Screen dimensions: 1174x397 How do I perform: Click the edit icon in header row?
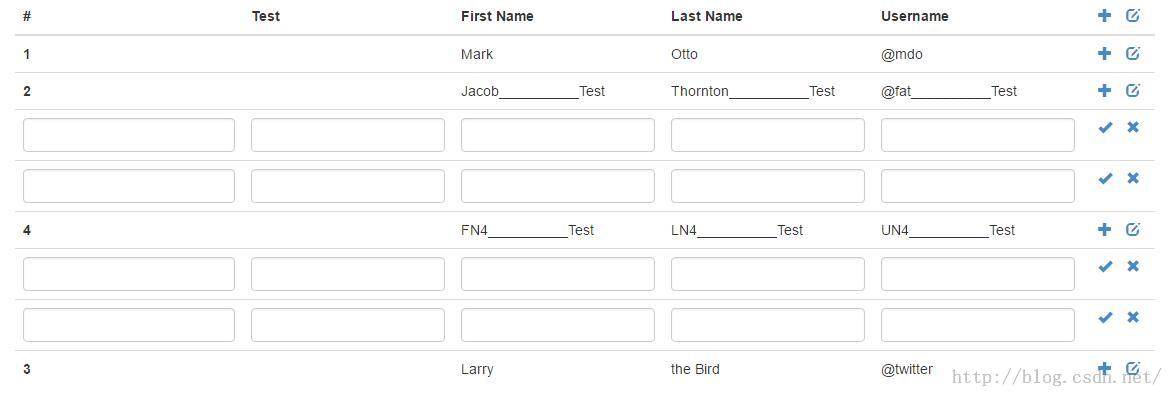pyautogui.click(x=1133, y=15)
